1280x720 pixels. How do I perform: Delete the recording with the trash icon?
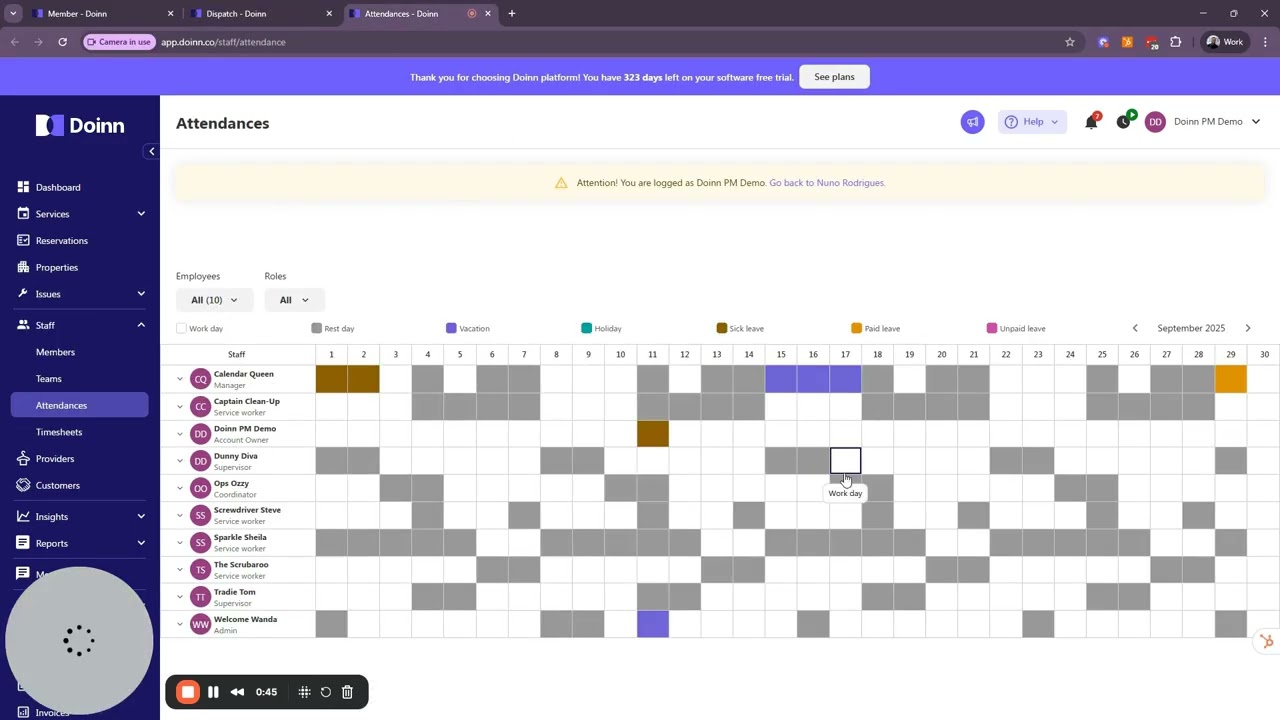tap(347, 692)
